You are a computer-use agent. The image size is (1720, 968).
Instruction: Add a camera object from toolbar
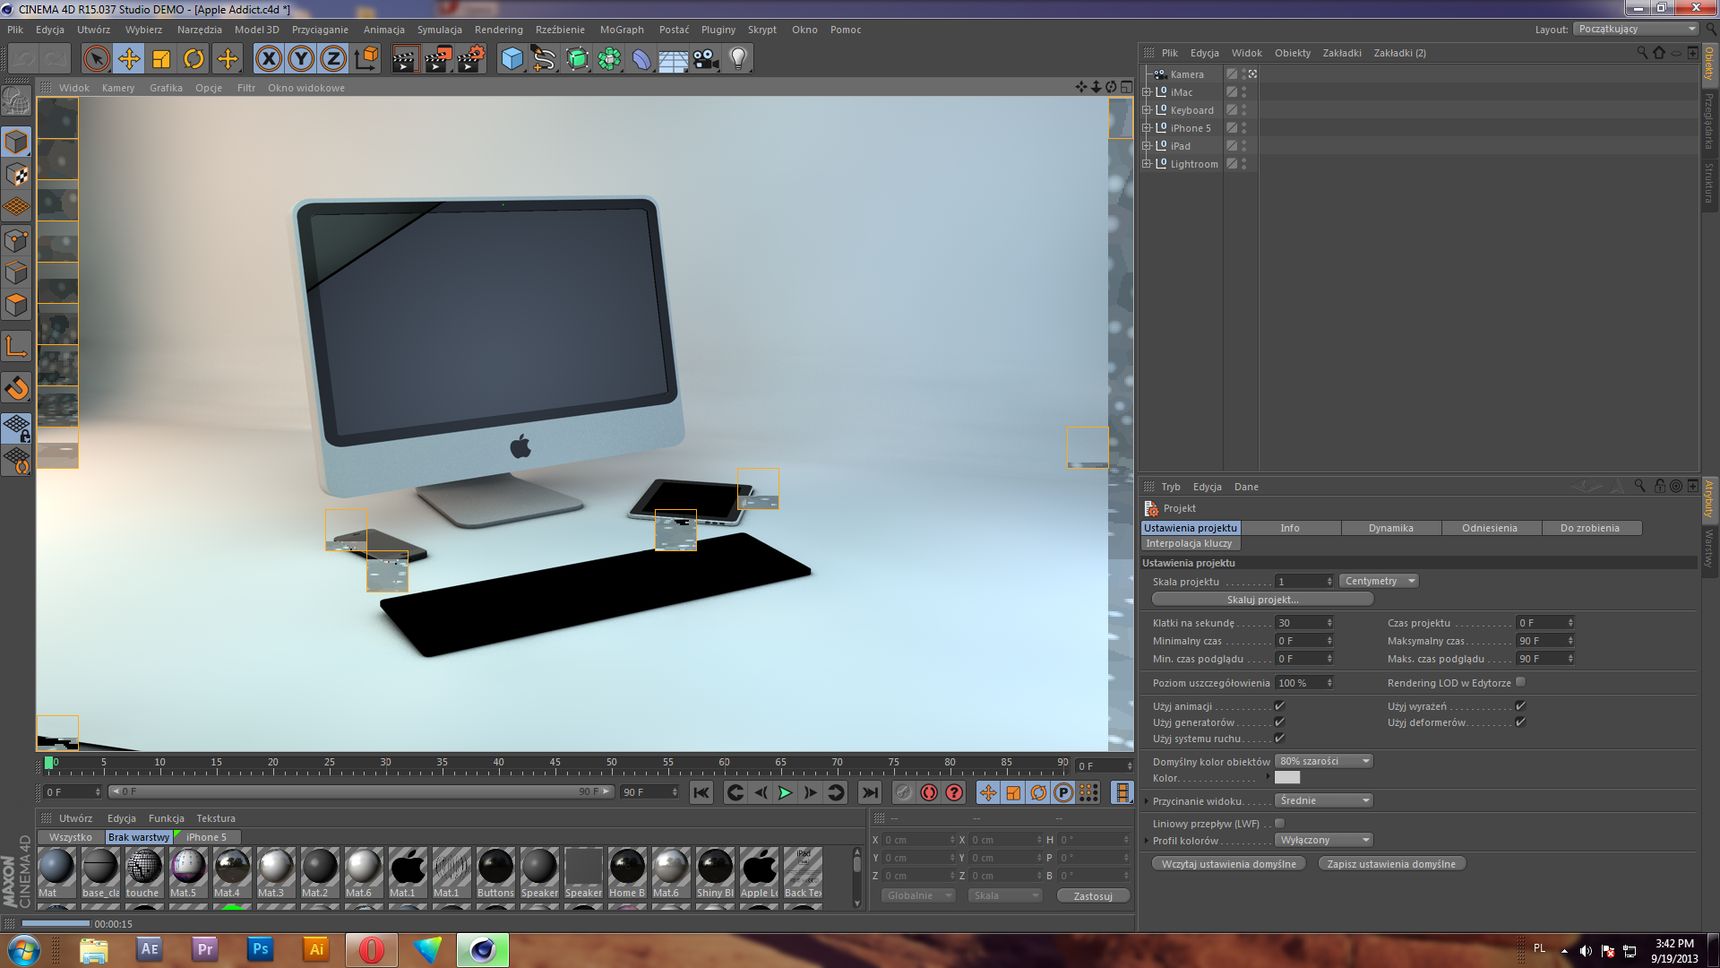(706, 59)
